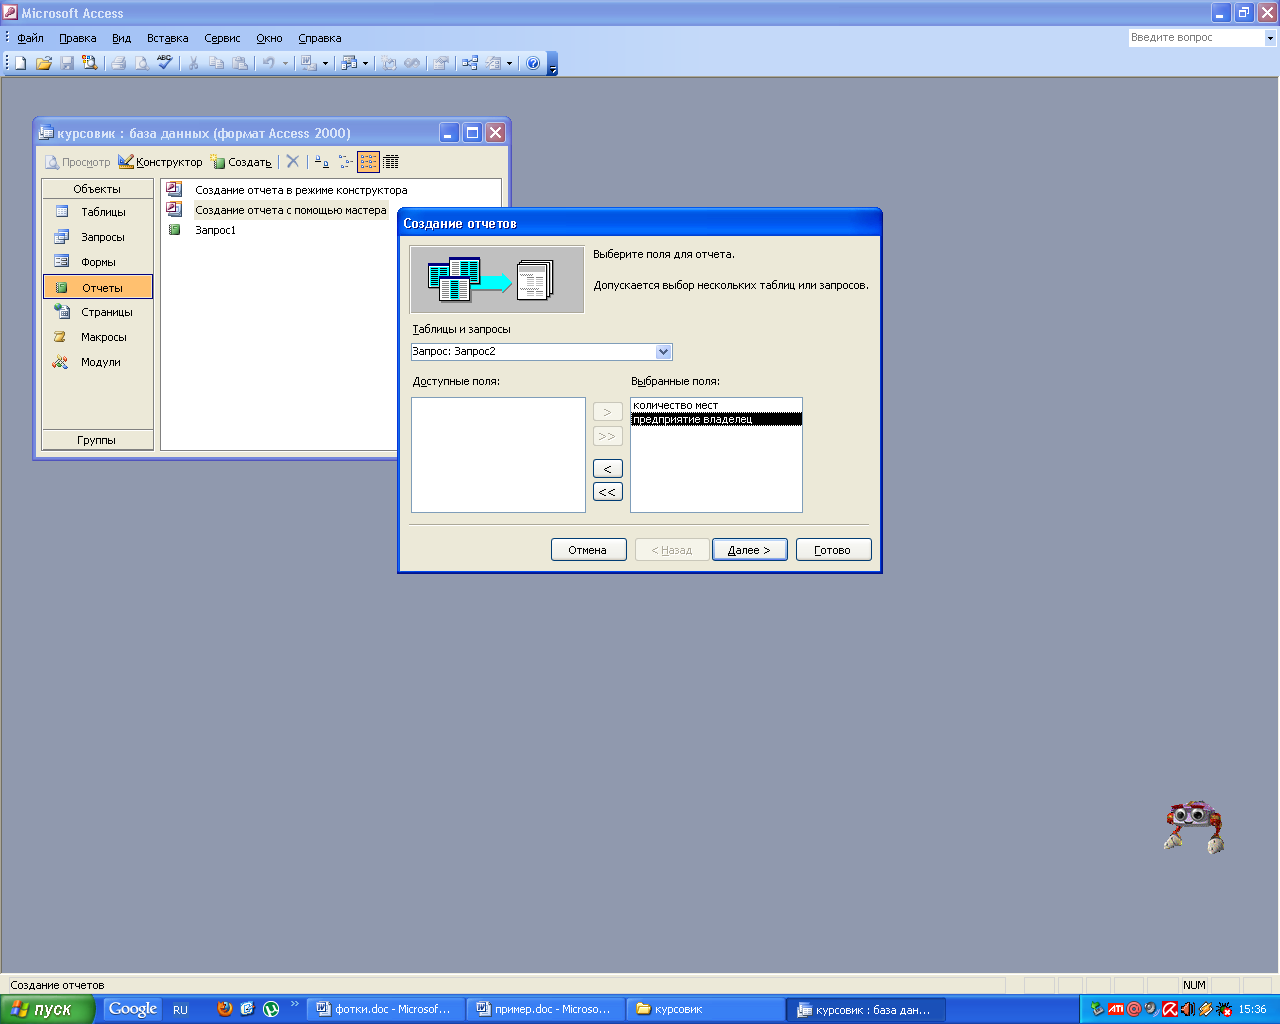The image size is (1280, 1024).
Task: Switch to small icons view
Action: coord(345,161)
